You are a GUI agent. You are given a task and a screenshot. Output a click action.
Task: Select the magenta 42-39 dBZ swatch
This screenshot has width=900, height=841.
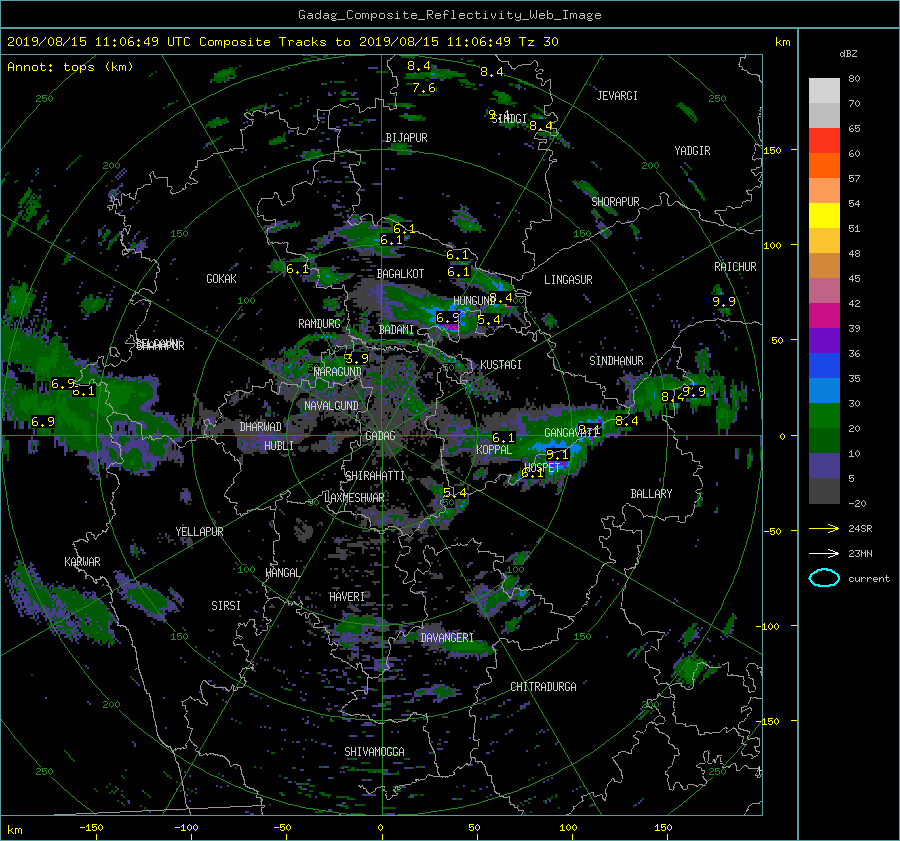[824, 316]
